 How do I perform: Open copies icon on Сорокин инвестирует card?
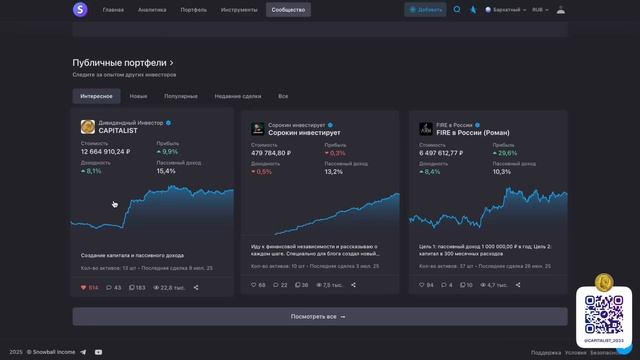[x=298, y=285]
